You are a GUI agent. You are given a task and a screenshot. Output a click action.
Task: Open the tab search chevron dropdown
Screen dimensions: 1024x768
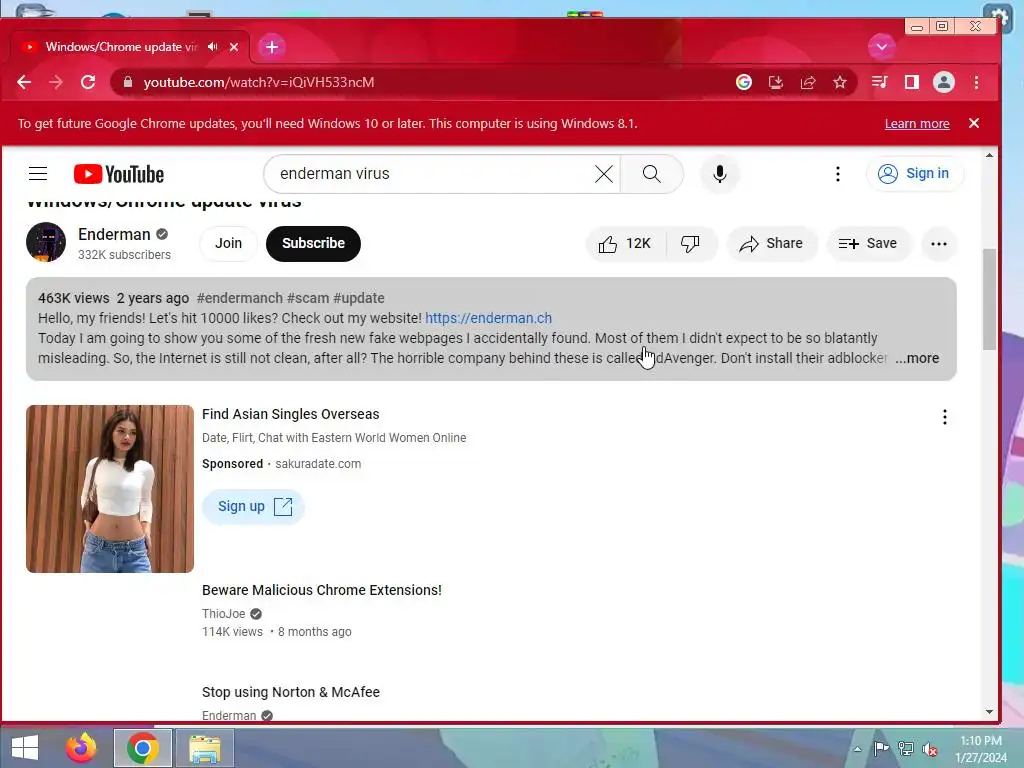(882, 47)
